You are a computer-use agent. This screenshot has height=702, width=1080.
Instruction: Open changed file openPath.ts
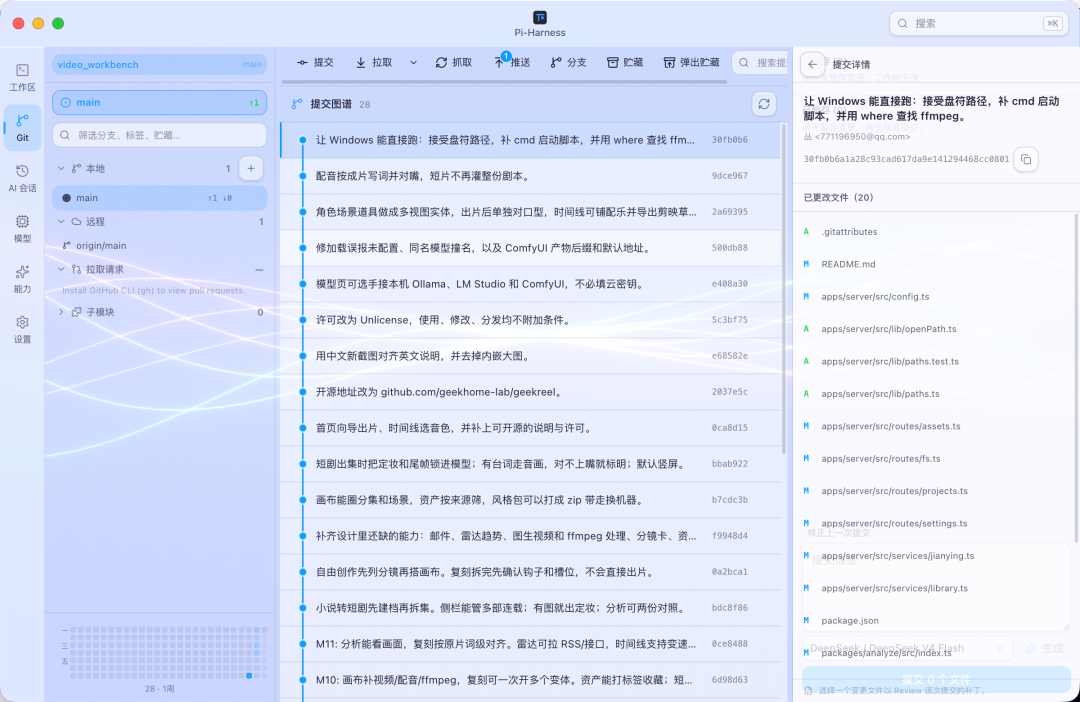[x=933, y=329]
